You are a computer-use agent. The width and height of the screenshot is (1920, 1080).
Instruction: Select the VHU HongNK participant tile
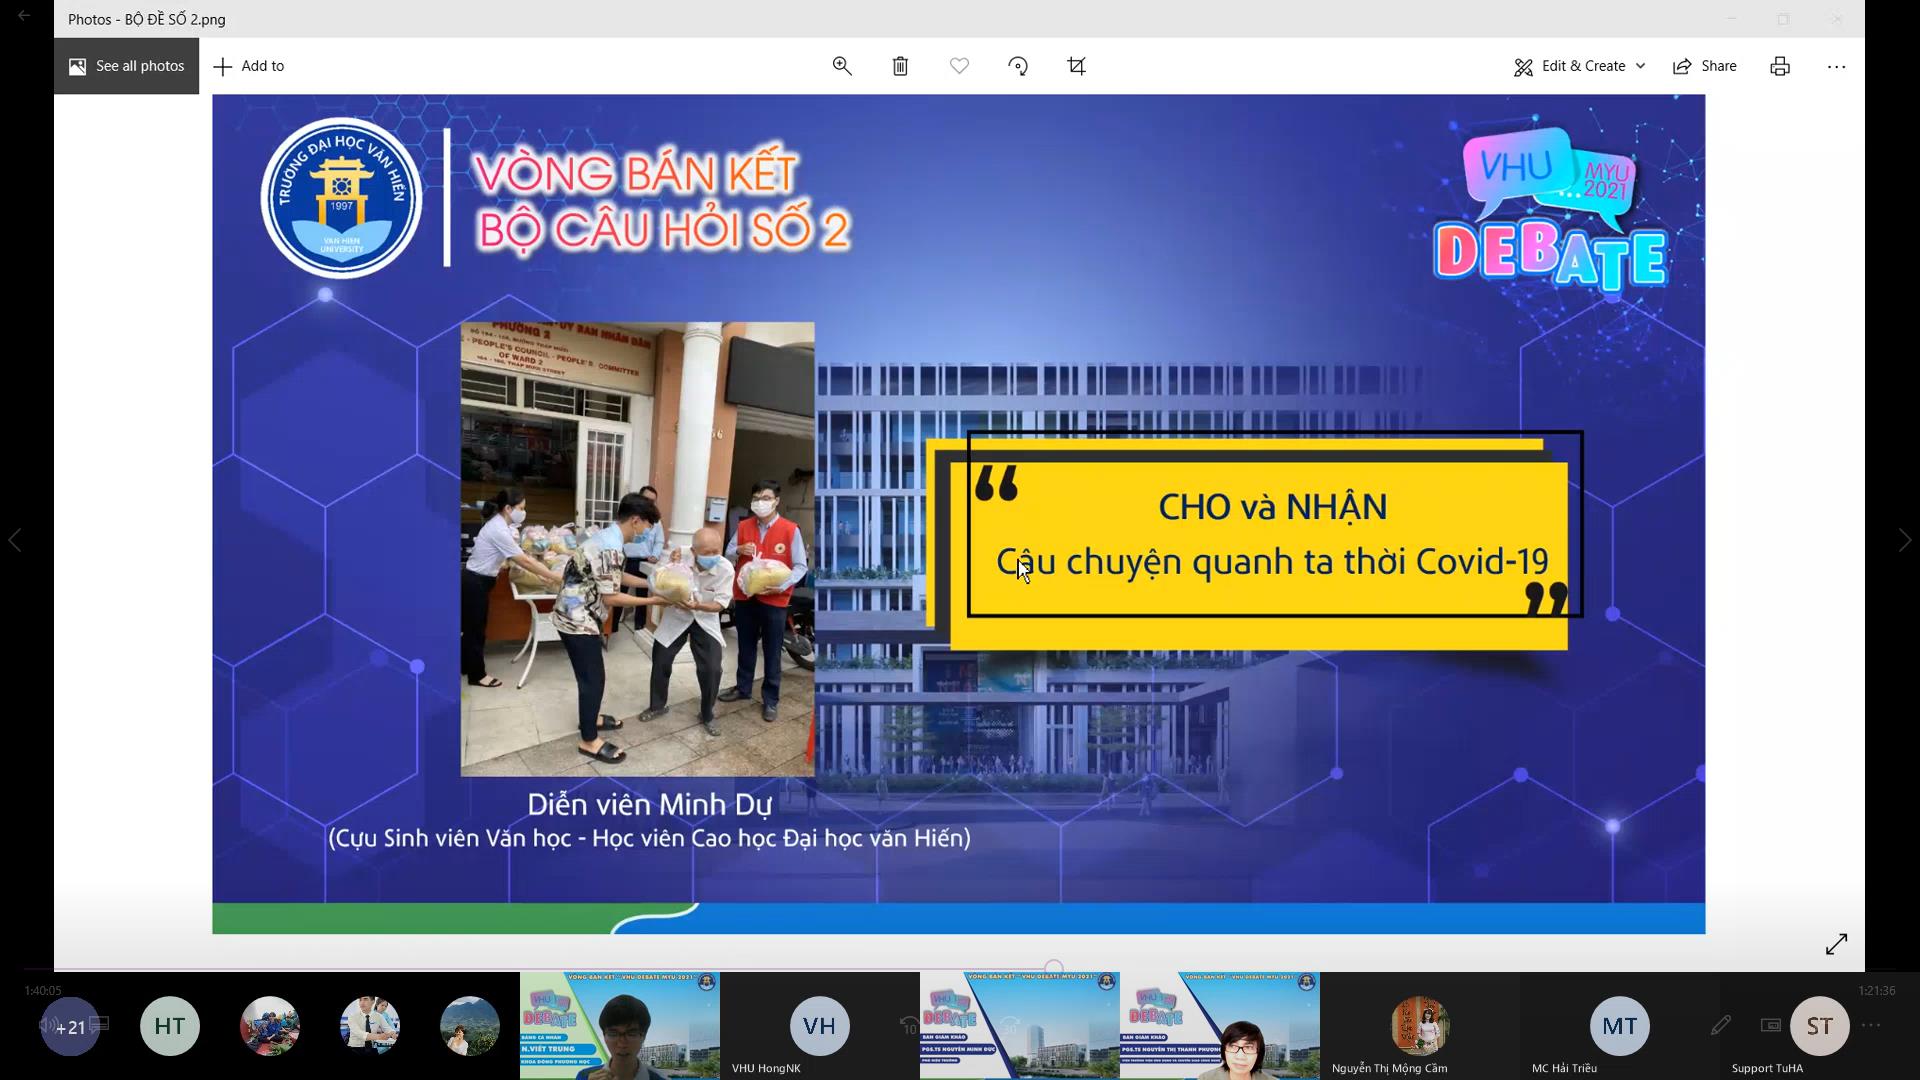coord(819,1026)
